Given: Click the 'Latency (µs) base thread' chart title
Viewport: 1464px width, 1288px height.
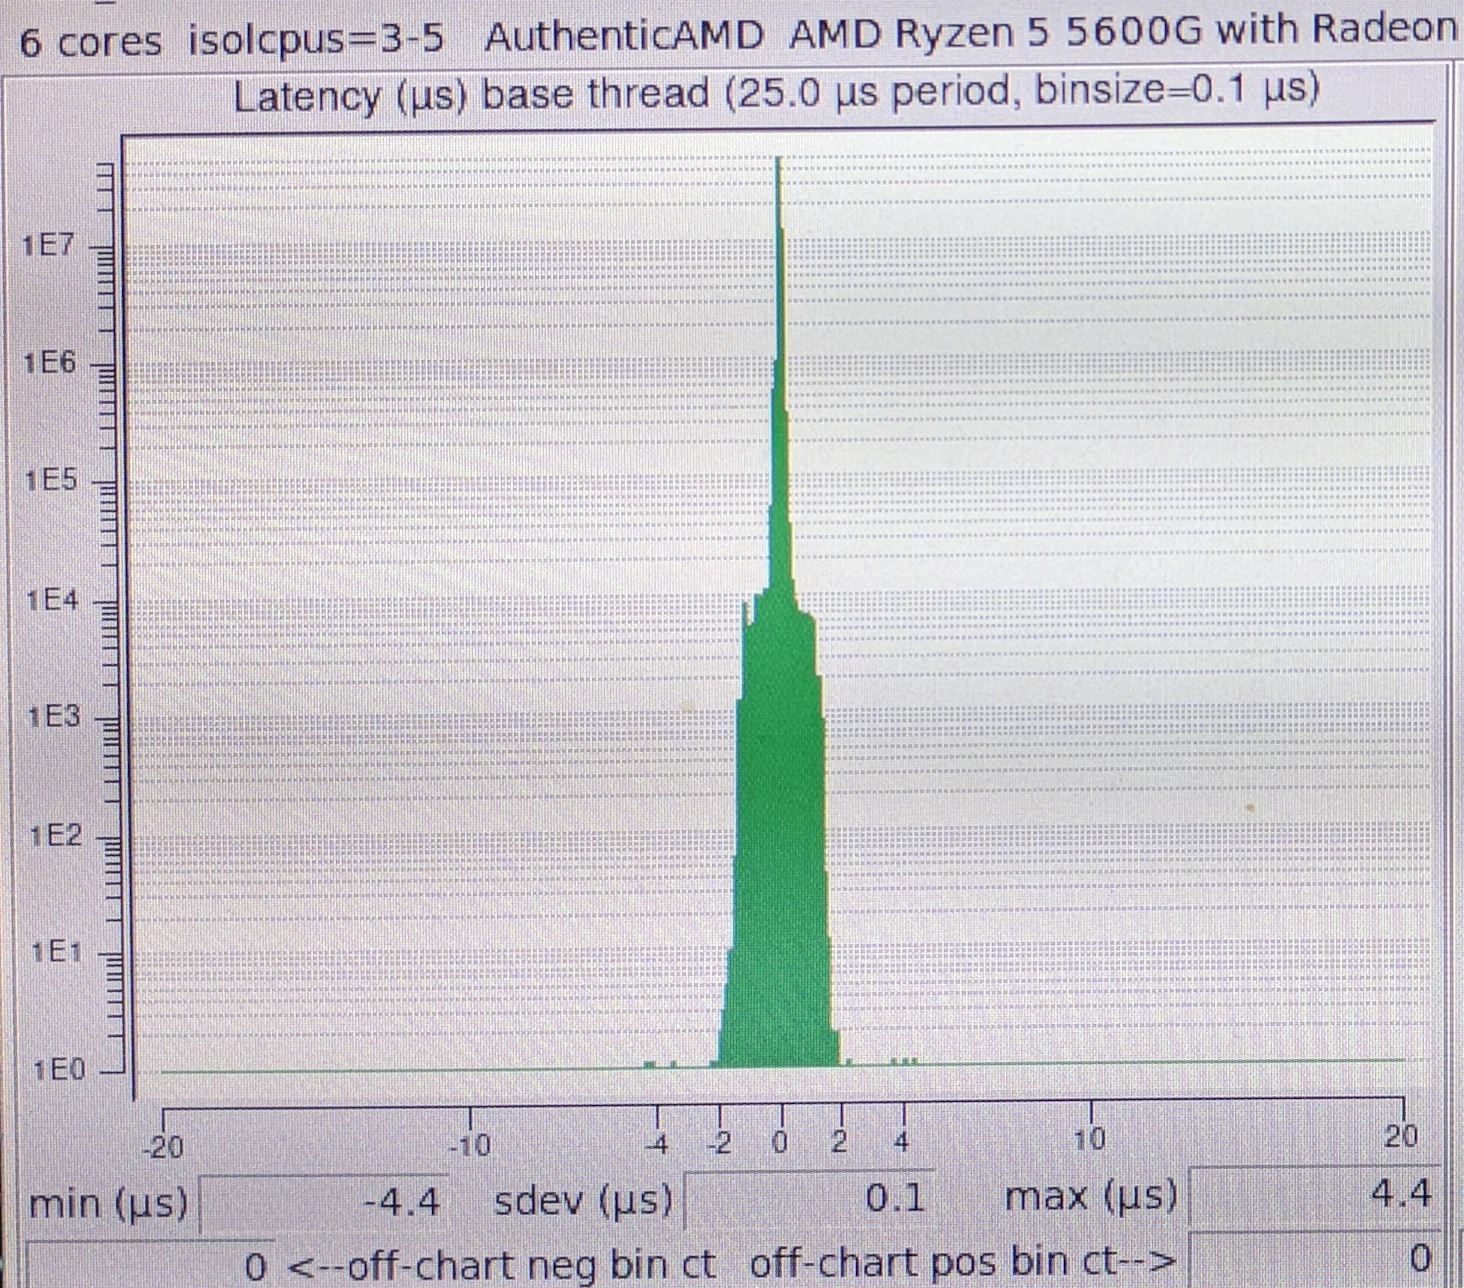Looking at the screenshot, I should coord(776,94).
